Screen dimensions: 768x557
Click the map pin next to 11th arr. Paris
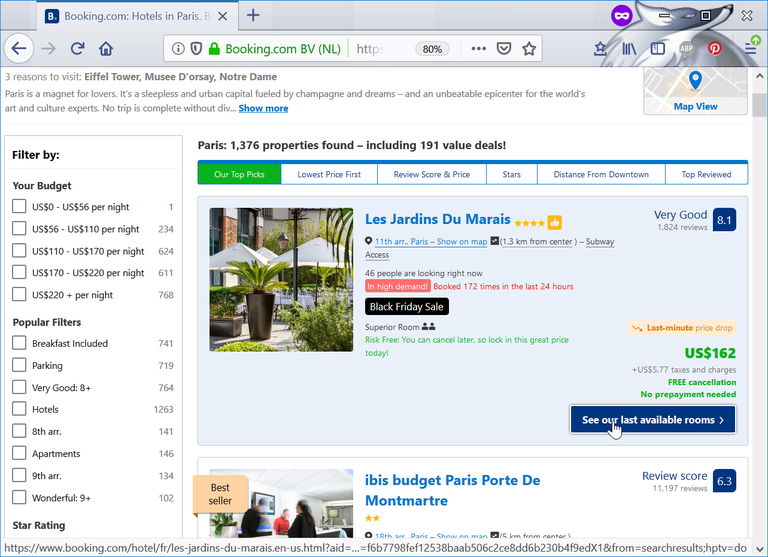pyautogui.click(x=368, y=241)
